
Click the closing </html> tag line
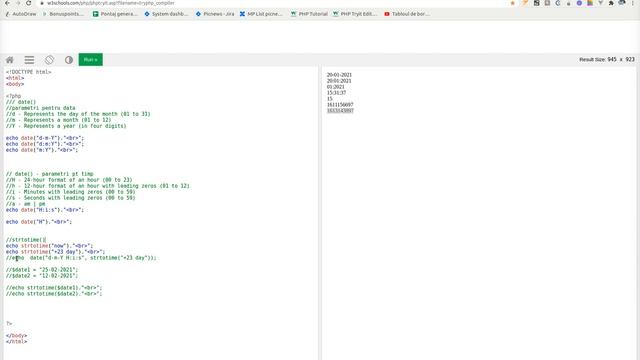pos(16,342)
